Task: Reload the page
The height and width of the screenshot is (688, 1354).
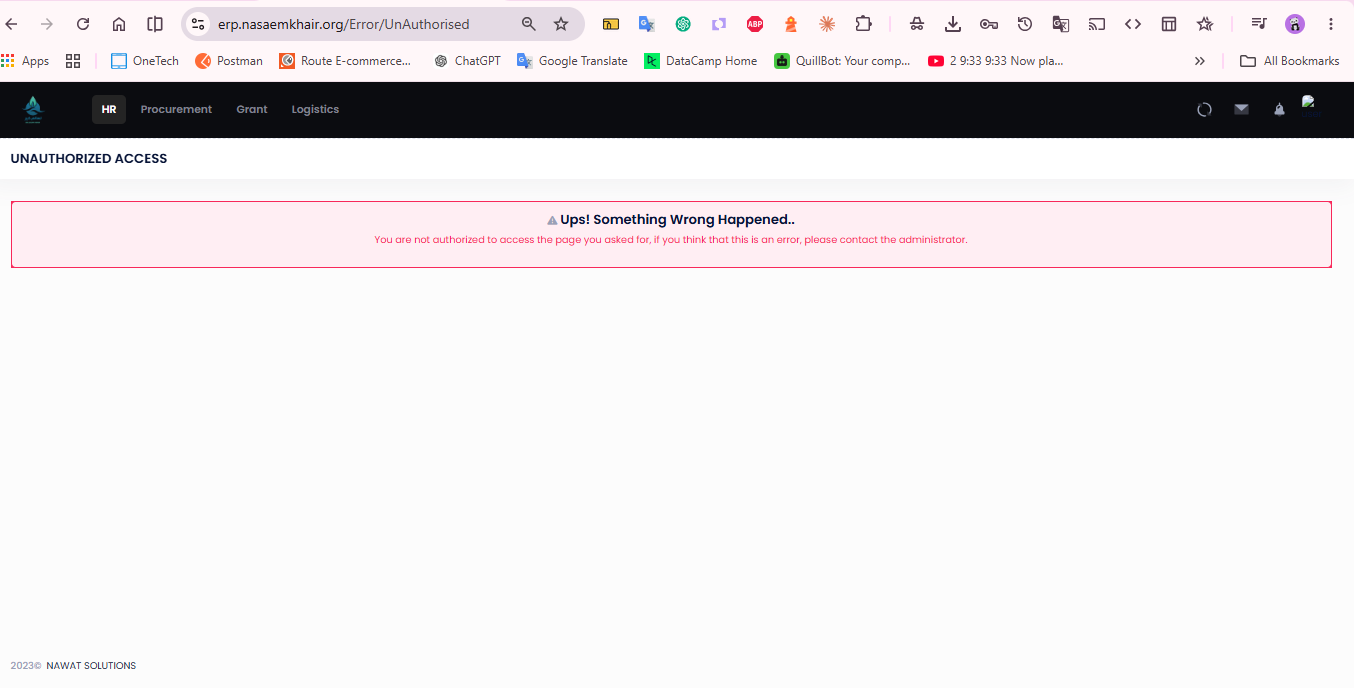Action: pos(83,24)
